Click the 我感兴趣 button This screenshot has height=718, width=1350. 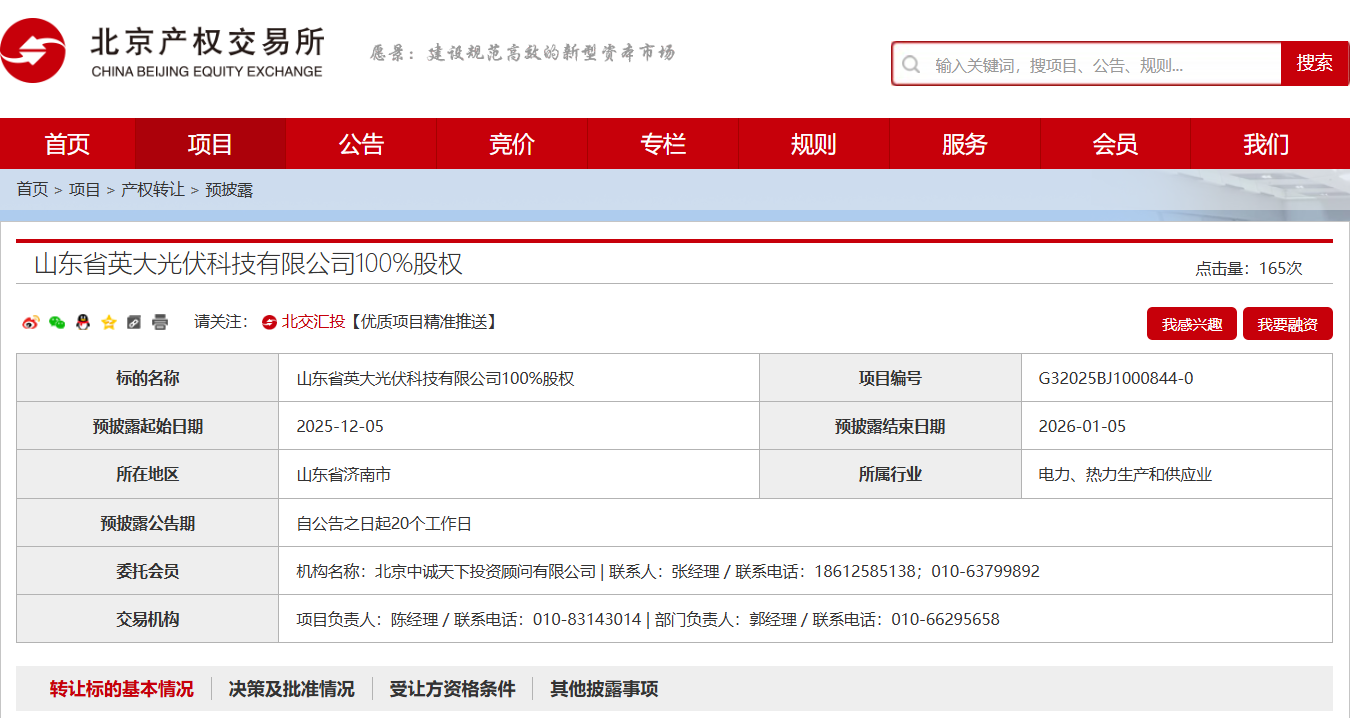1191,324
